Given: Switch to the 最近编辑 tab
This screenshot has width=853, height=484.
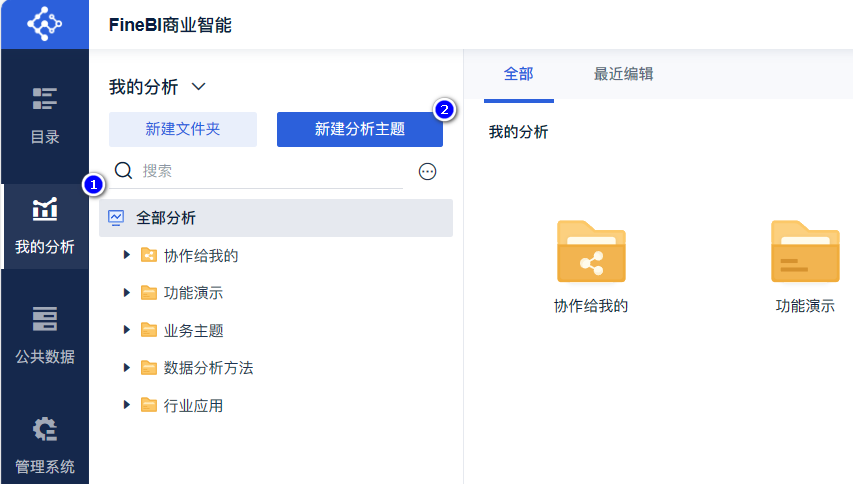Looking at the screenshot, I should [623, 74].
